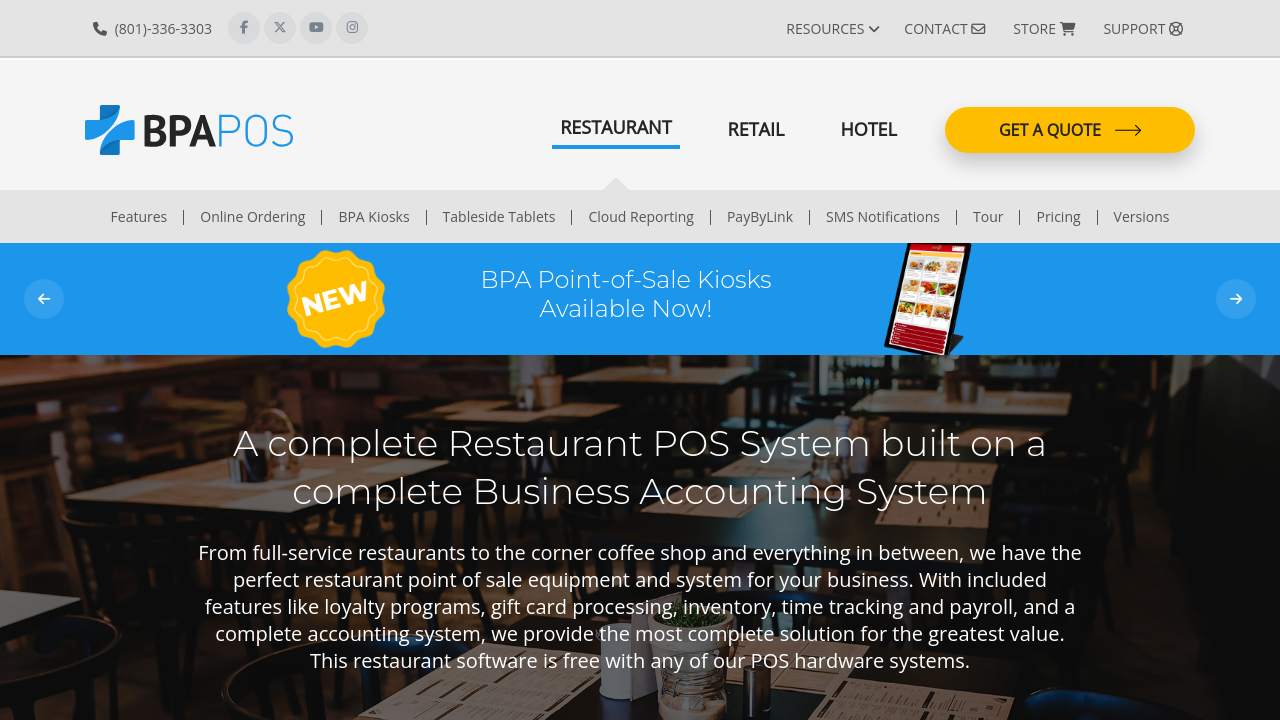Select the Pricing submenu item
Screen dimensions: 1280x720
point(1058,217)
